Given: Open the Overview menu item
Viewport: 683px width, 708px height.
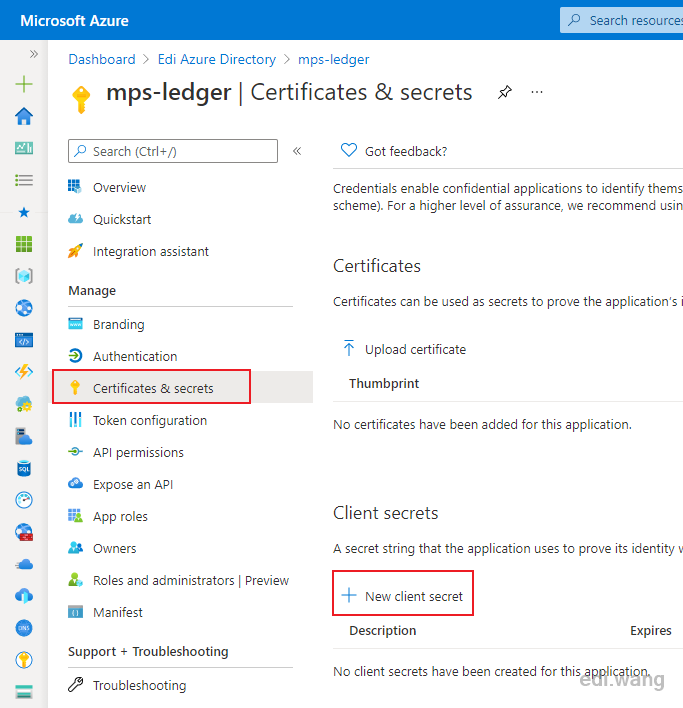Looking at the screenshot, I should pyautogui.click(x=119, y=187).
